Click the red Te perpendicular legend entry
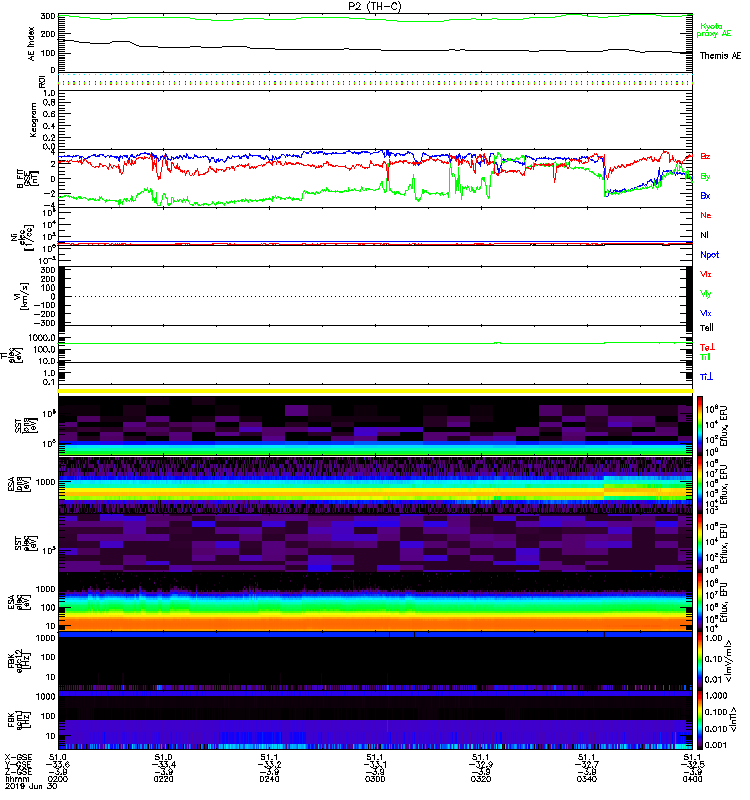The height and width of the screenshot is (800, 750). (707, 347)
